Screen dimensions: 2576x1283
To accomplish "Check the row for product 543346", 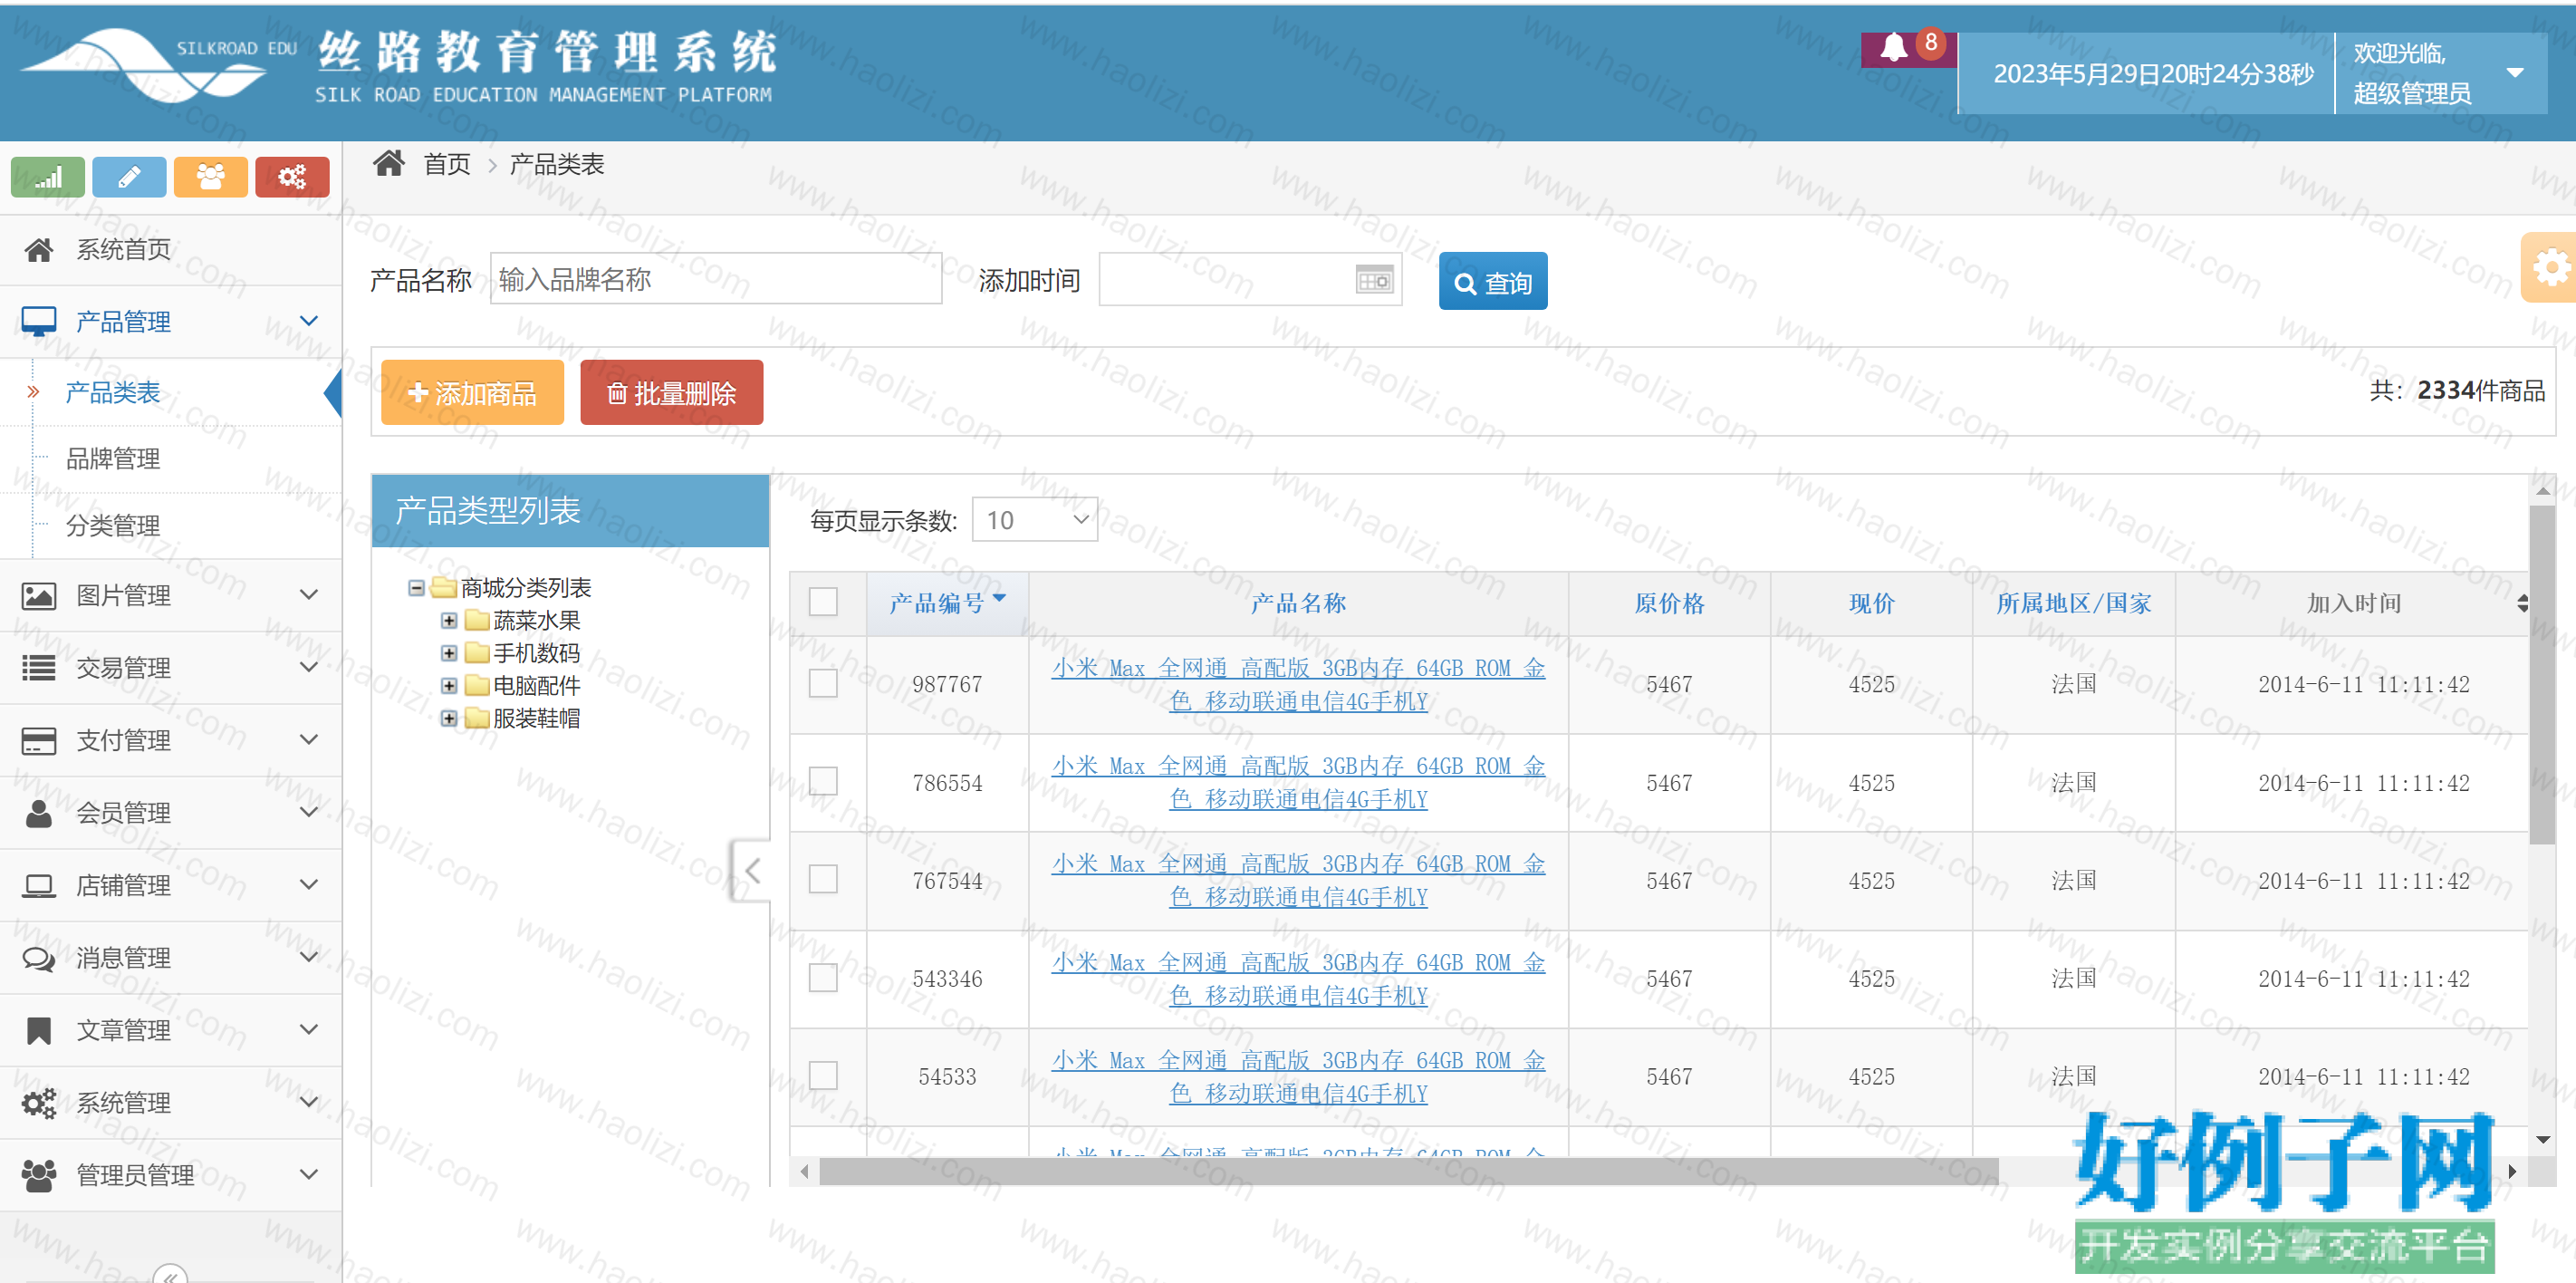I will (823, 978).
